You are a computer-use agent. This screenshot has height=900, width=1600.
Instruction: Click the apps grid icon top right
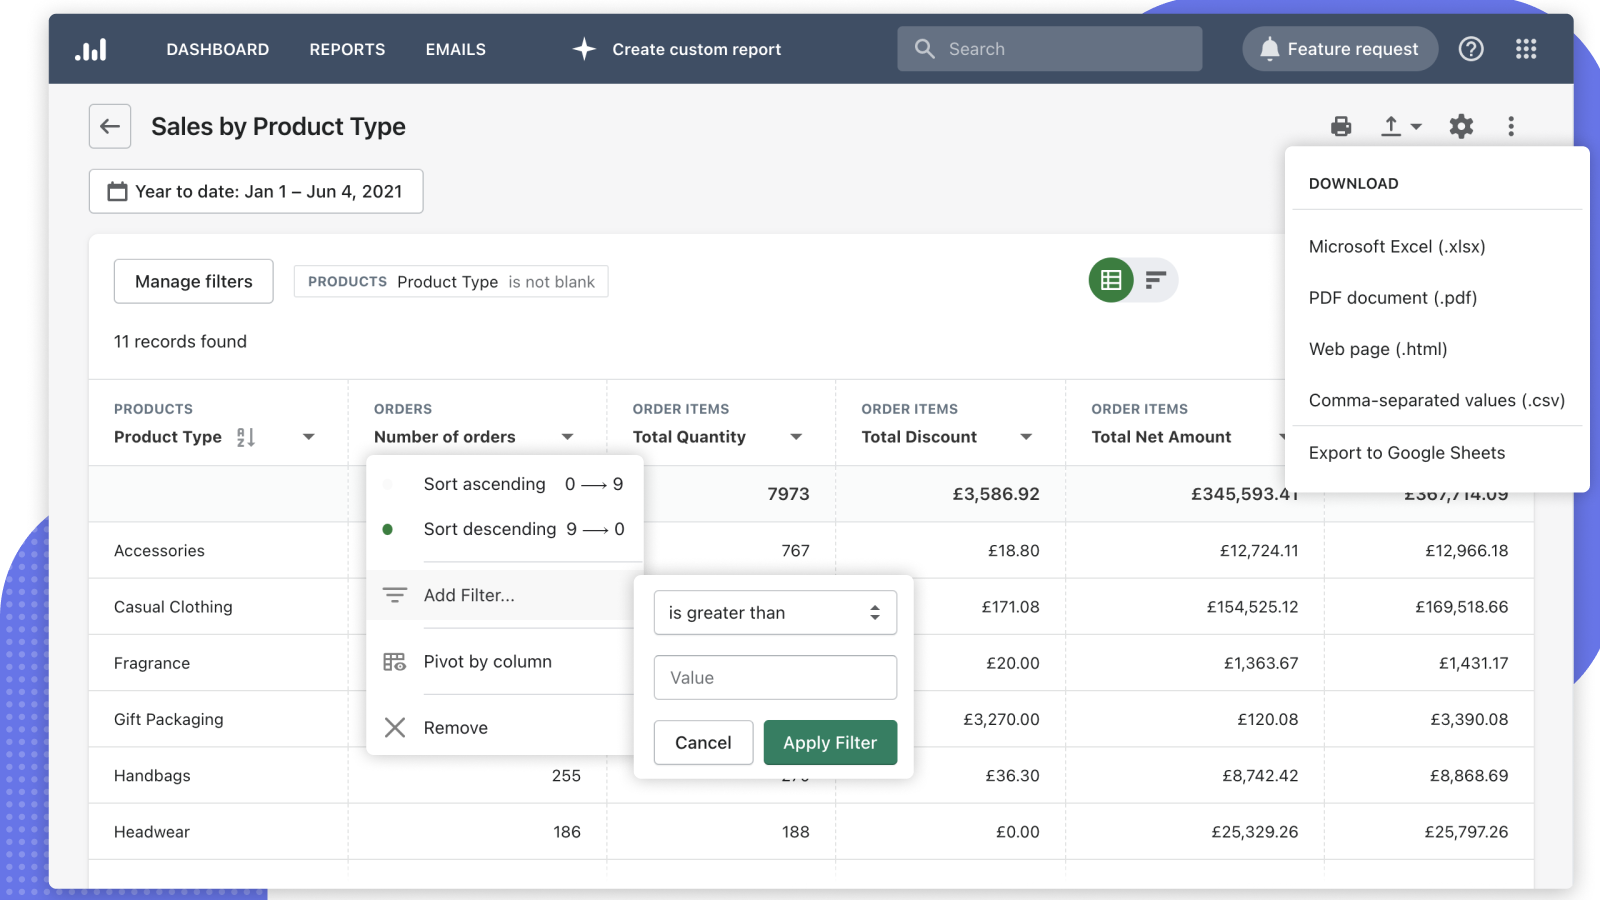[1525, 48]
